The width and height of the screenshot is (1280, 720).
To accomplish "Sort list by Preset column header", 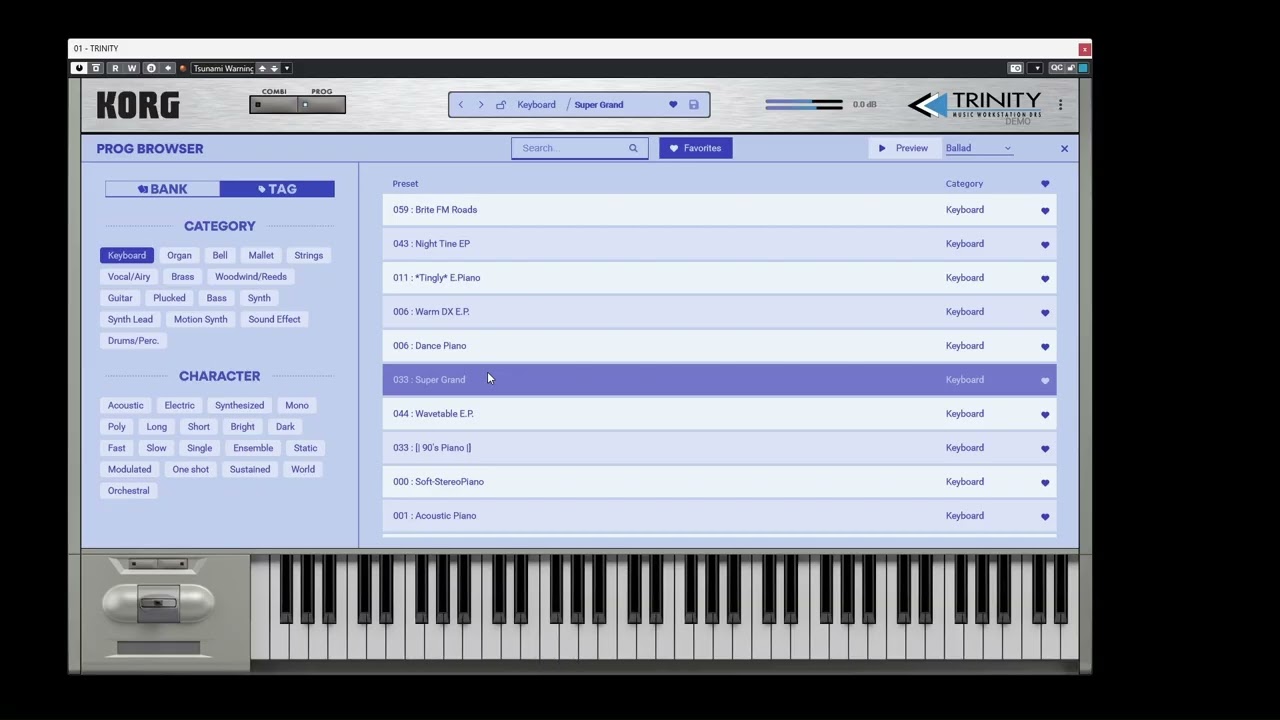I will 405,183.
